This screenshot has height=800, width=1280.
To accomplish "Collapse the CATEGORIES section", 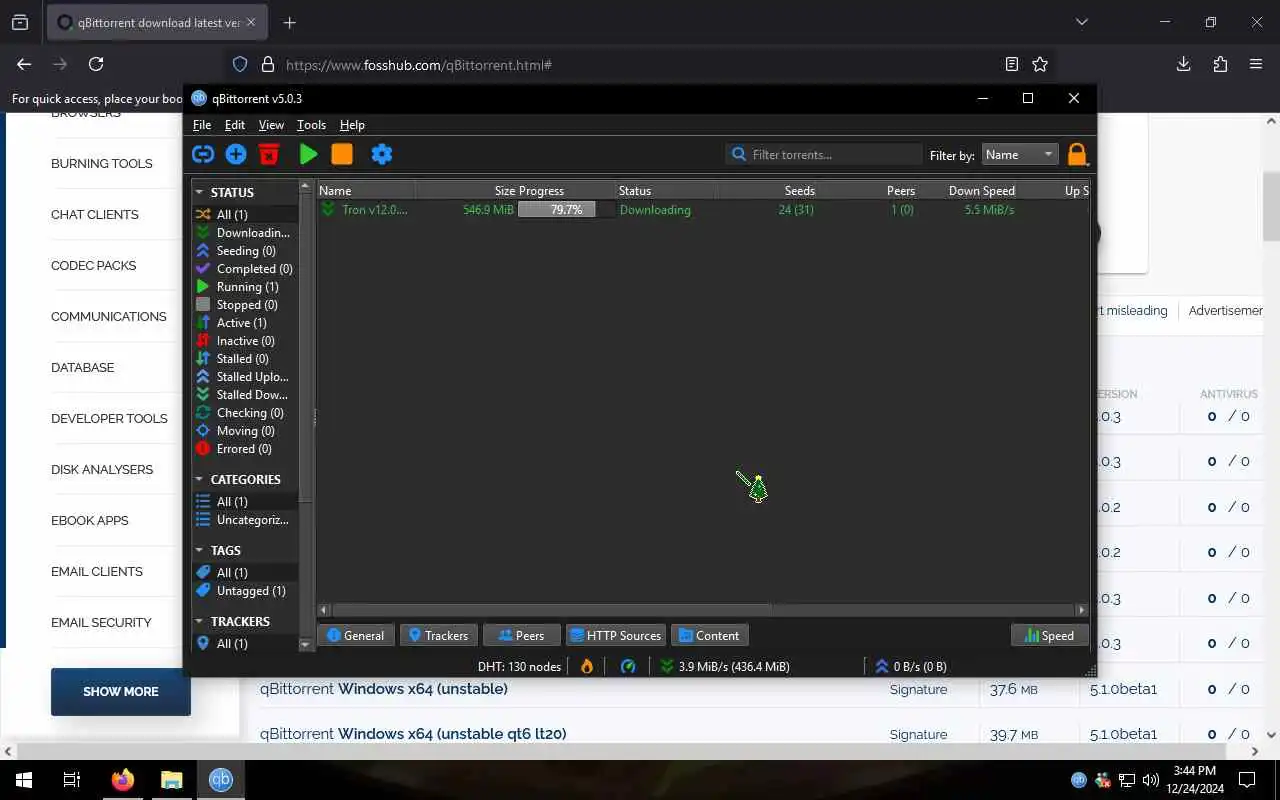I will (x=199, y=479).
